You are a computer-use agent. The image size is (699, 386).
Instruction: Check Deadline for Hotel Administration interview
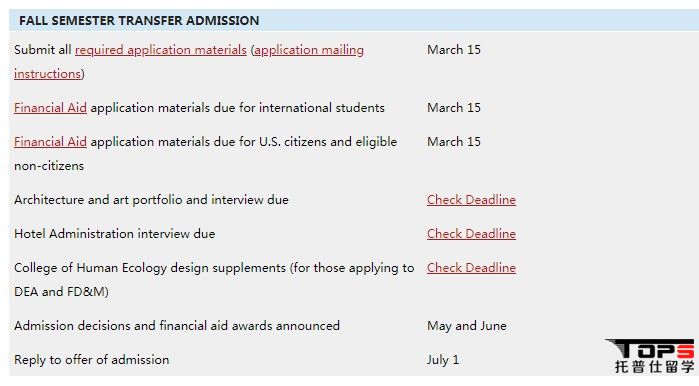point(471,234)
